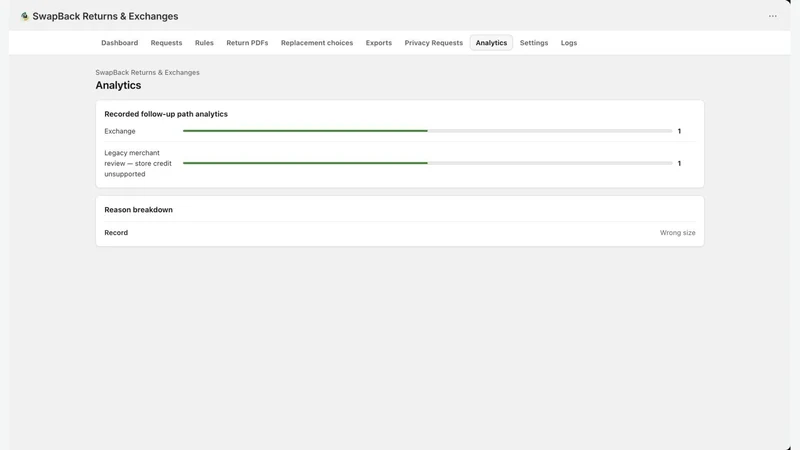
Task: Click the SwapBack app logo icon
Action: (x=24, y=16)
